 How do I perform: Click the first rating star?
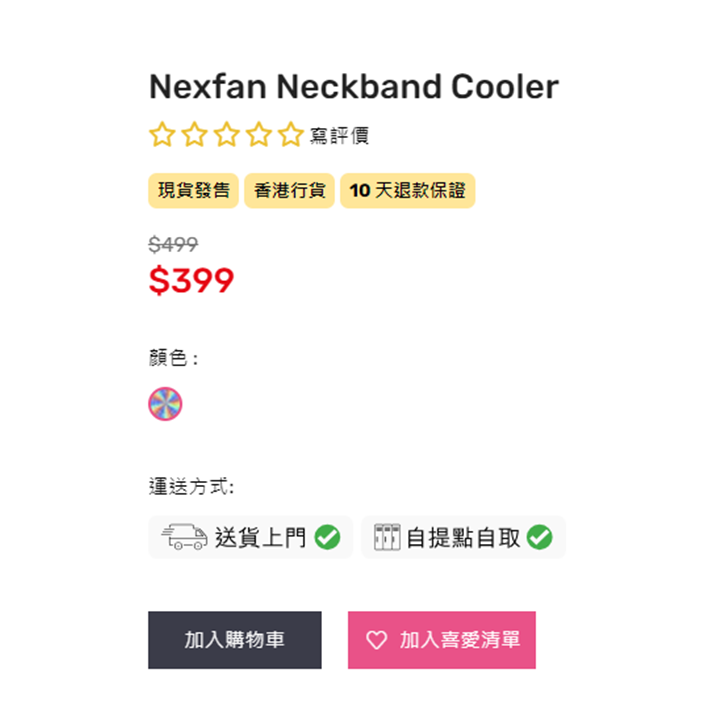click(161, 135)
